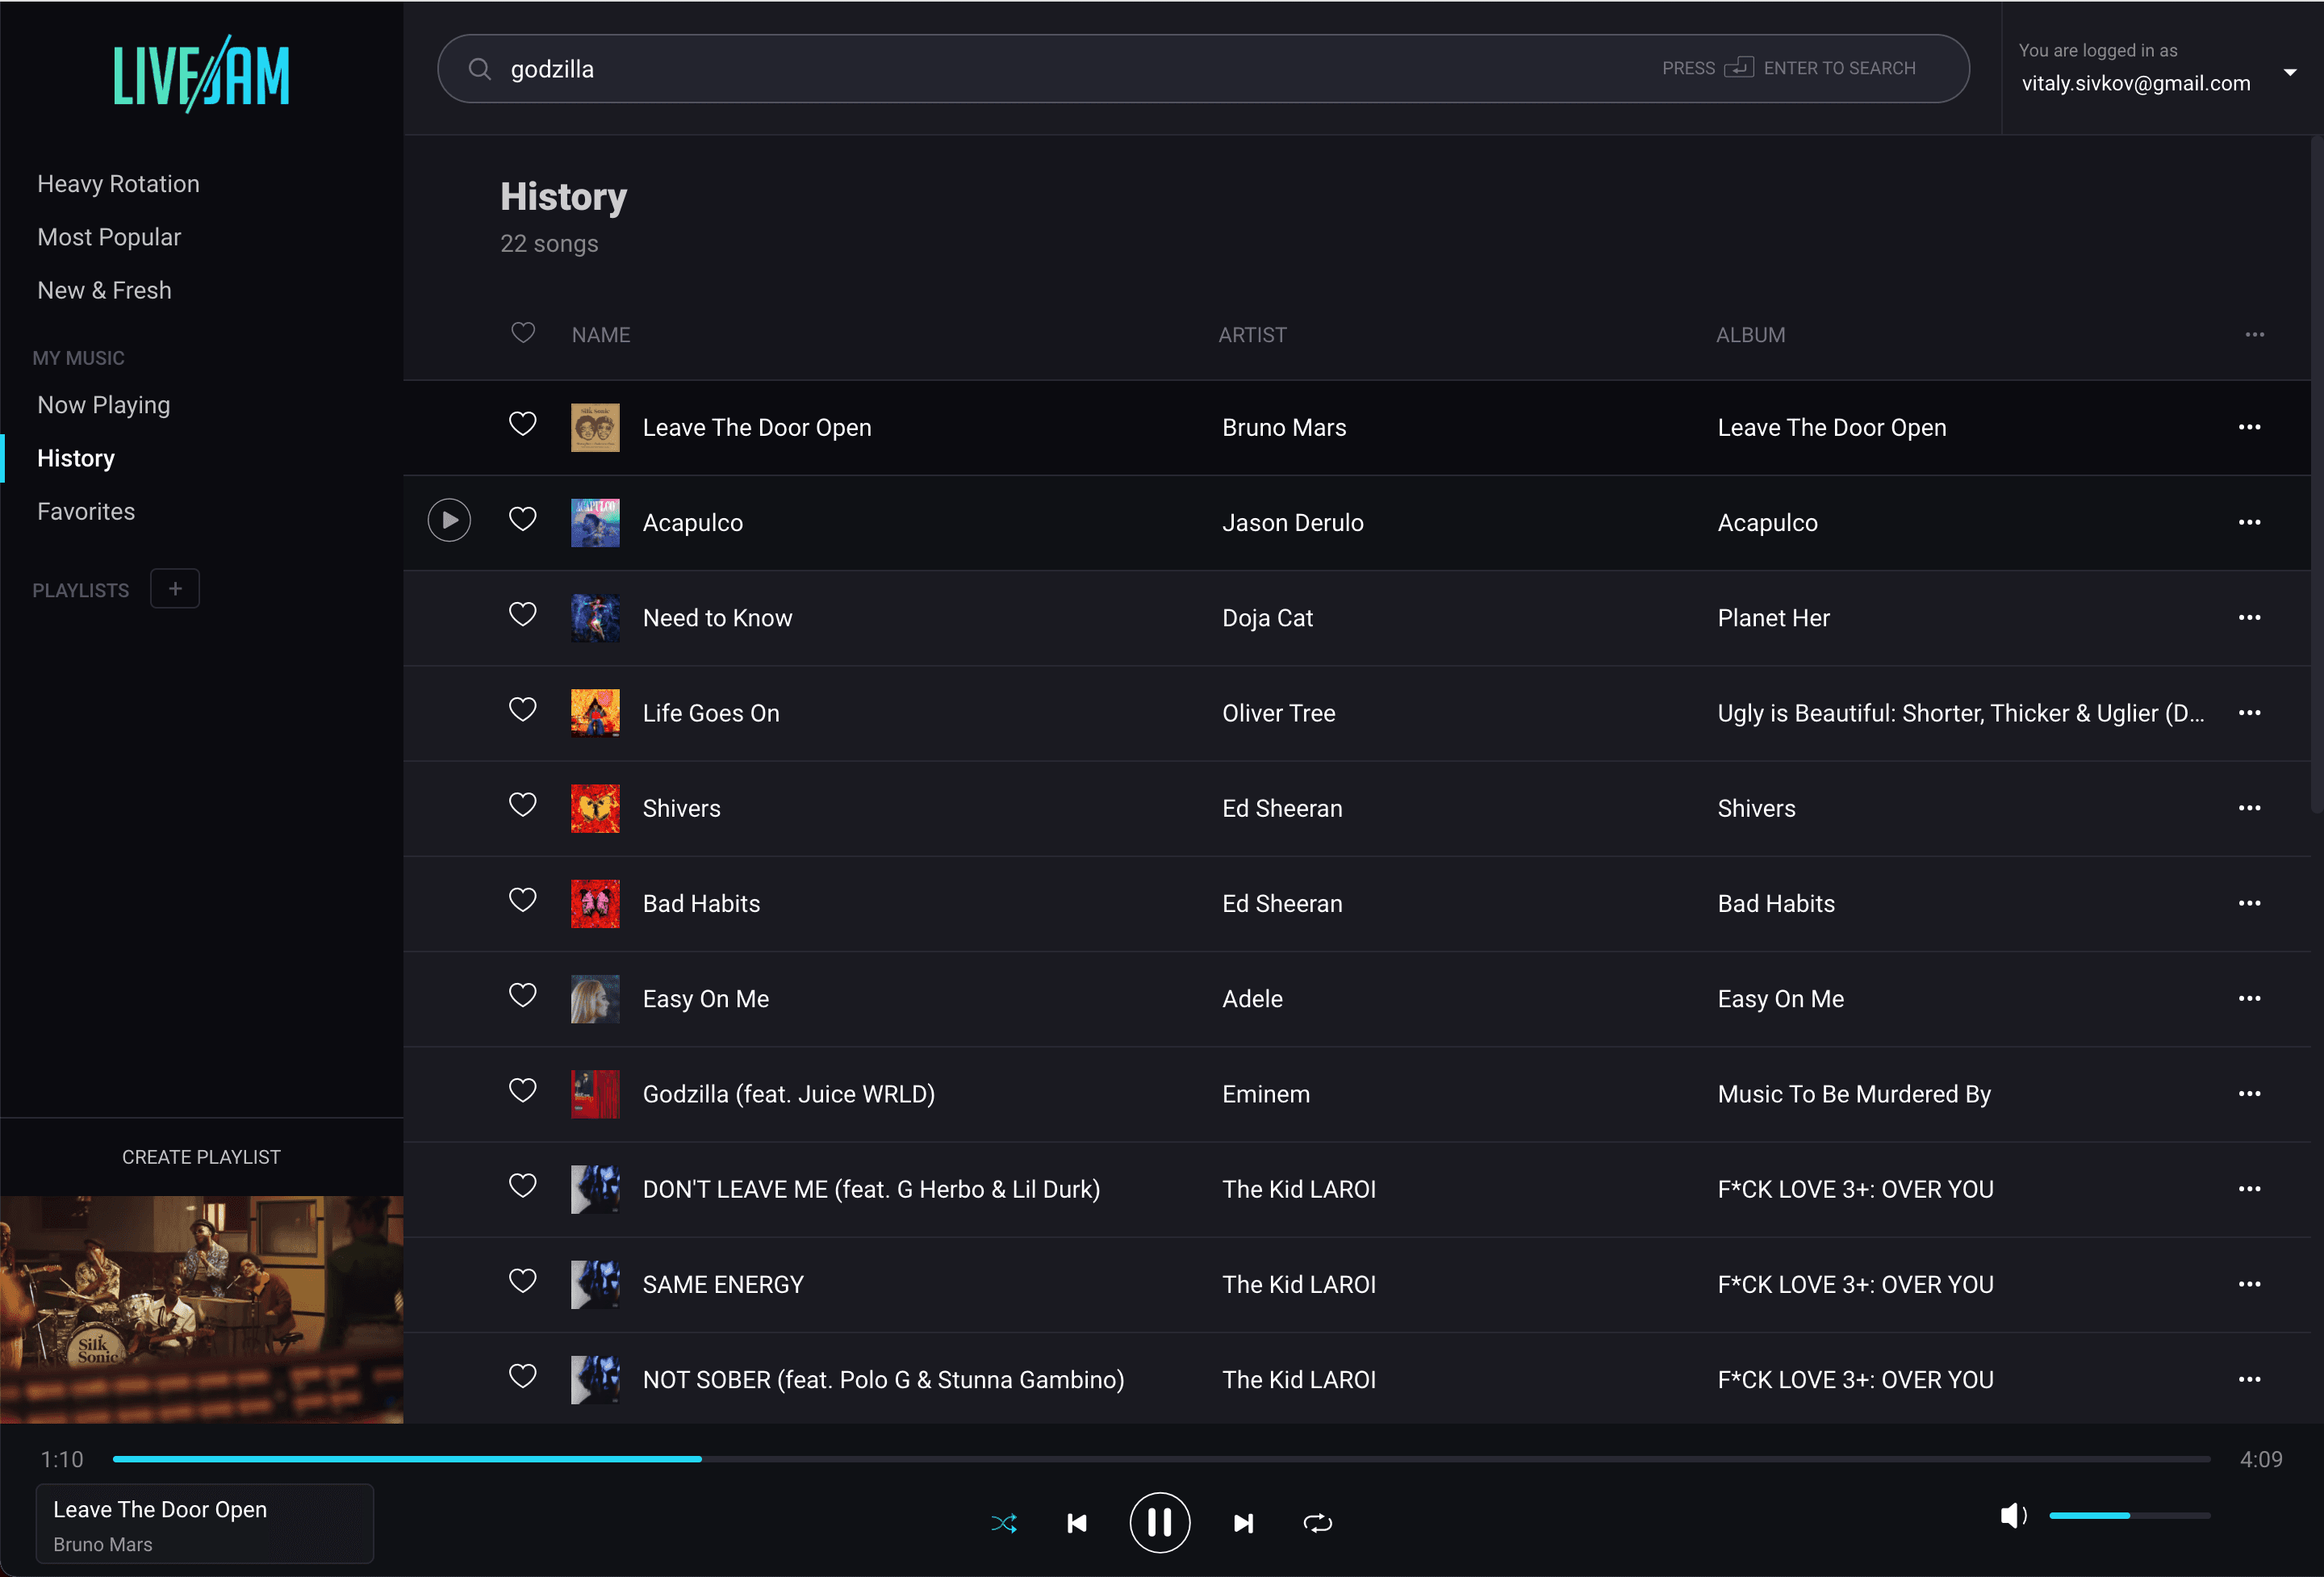Open Jason Derulo artist page
The width and height of the screenshot is (2324, 1577).
click(x=1292, y=522)
